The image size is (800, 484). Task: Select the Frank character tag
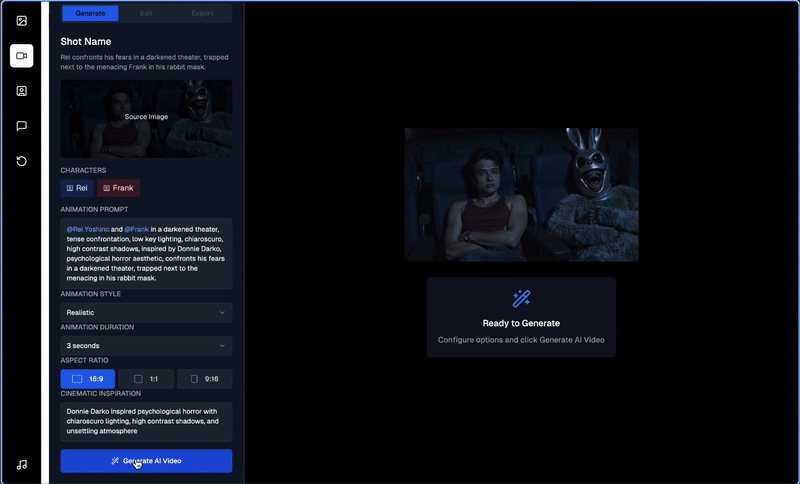pyautogui.click(x=119, y=188)
